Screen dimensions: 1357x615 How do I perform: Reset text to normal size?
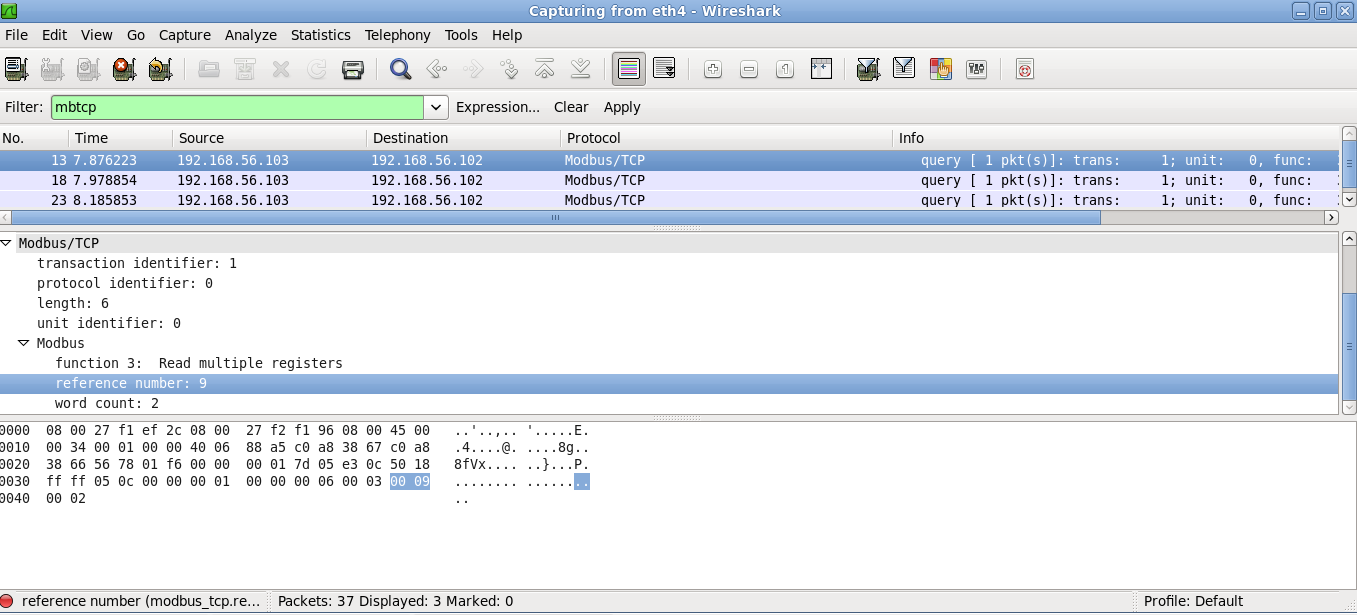[x=785, y=69]
